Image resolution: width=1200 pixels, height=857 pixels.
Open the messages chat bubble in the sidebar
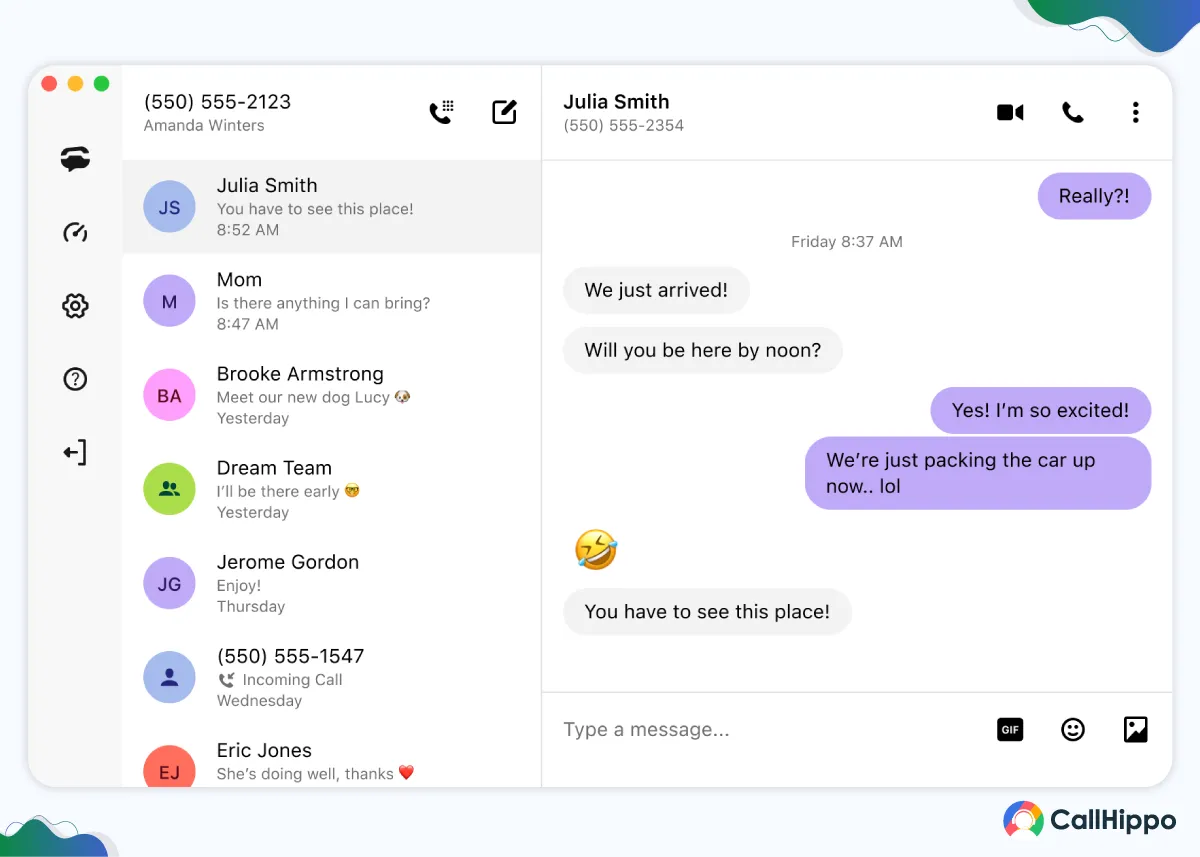[x=75, y=158]
